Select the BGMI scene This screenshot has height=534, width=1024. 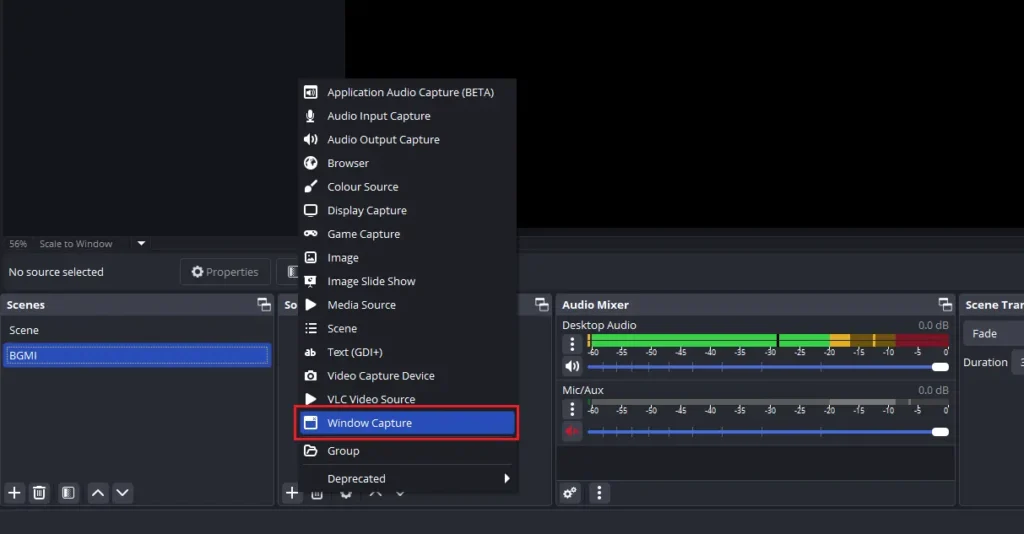(x=136, y=355)
